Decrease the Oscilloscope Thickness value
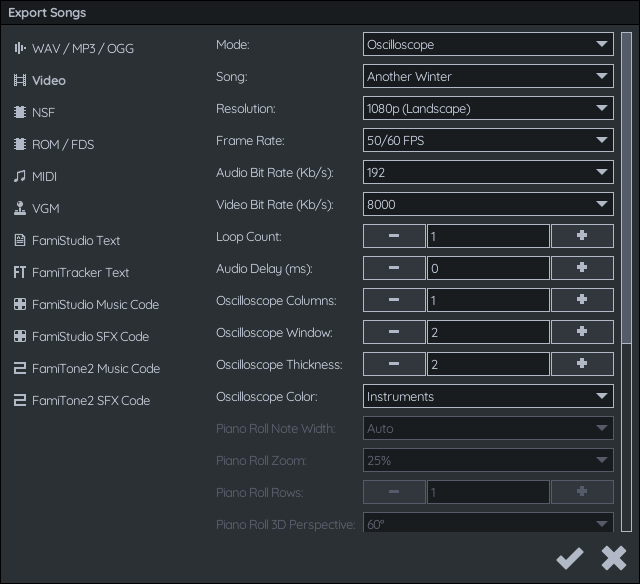The width and height of the screenshot is (640, 584). pyautogui.click(x=394, y=364)
